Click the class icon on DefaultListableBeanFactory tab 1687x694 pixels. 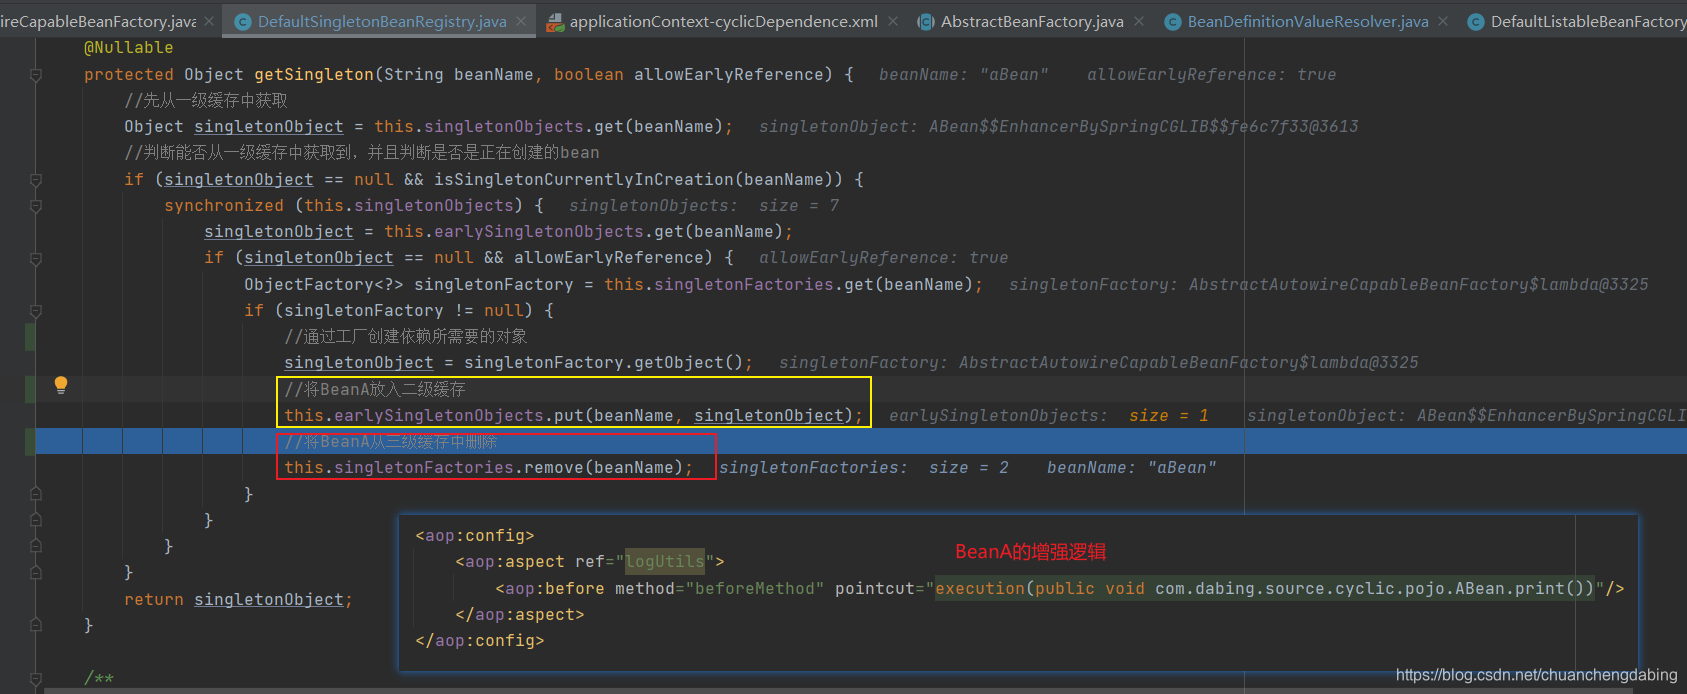pos(1476,22)
